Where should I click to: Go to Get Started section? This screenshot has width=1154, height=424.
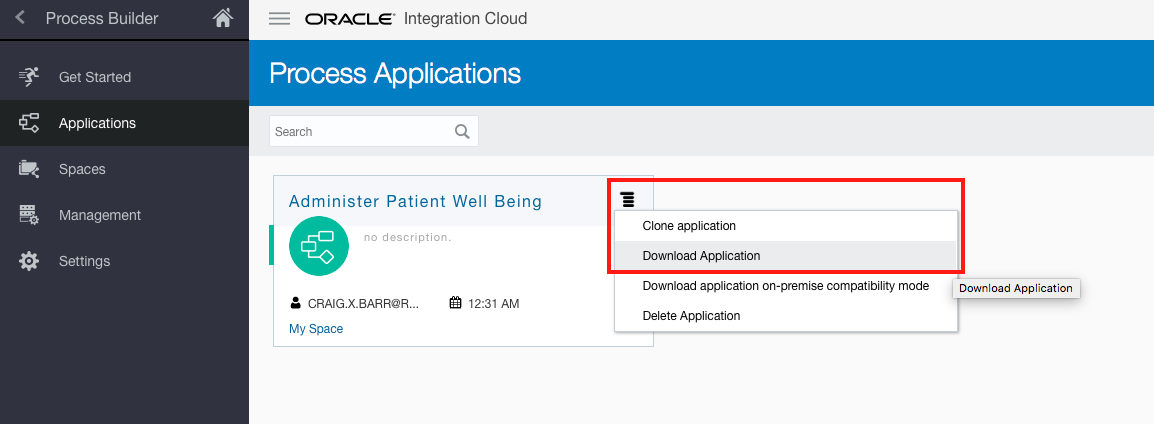[95, 77]
